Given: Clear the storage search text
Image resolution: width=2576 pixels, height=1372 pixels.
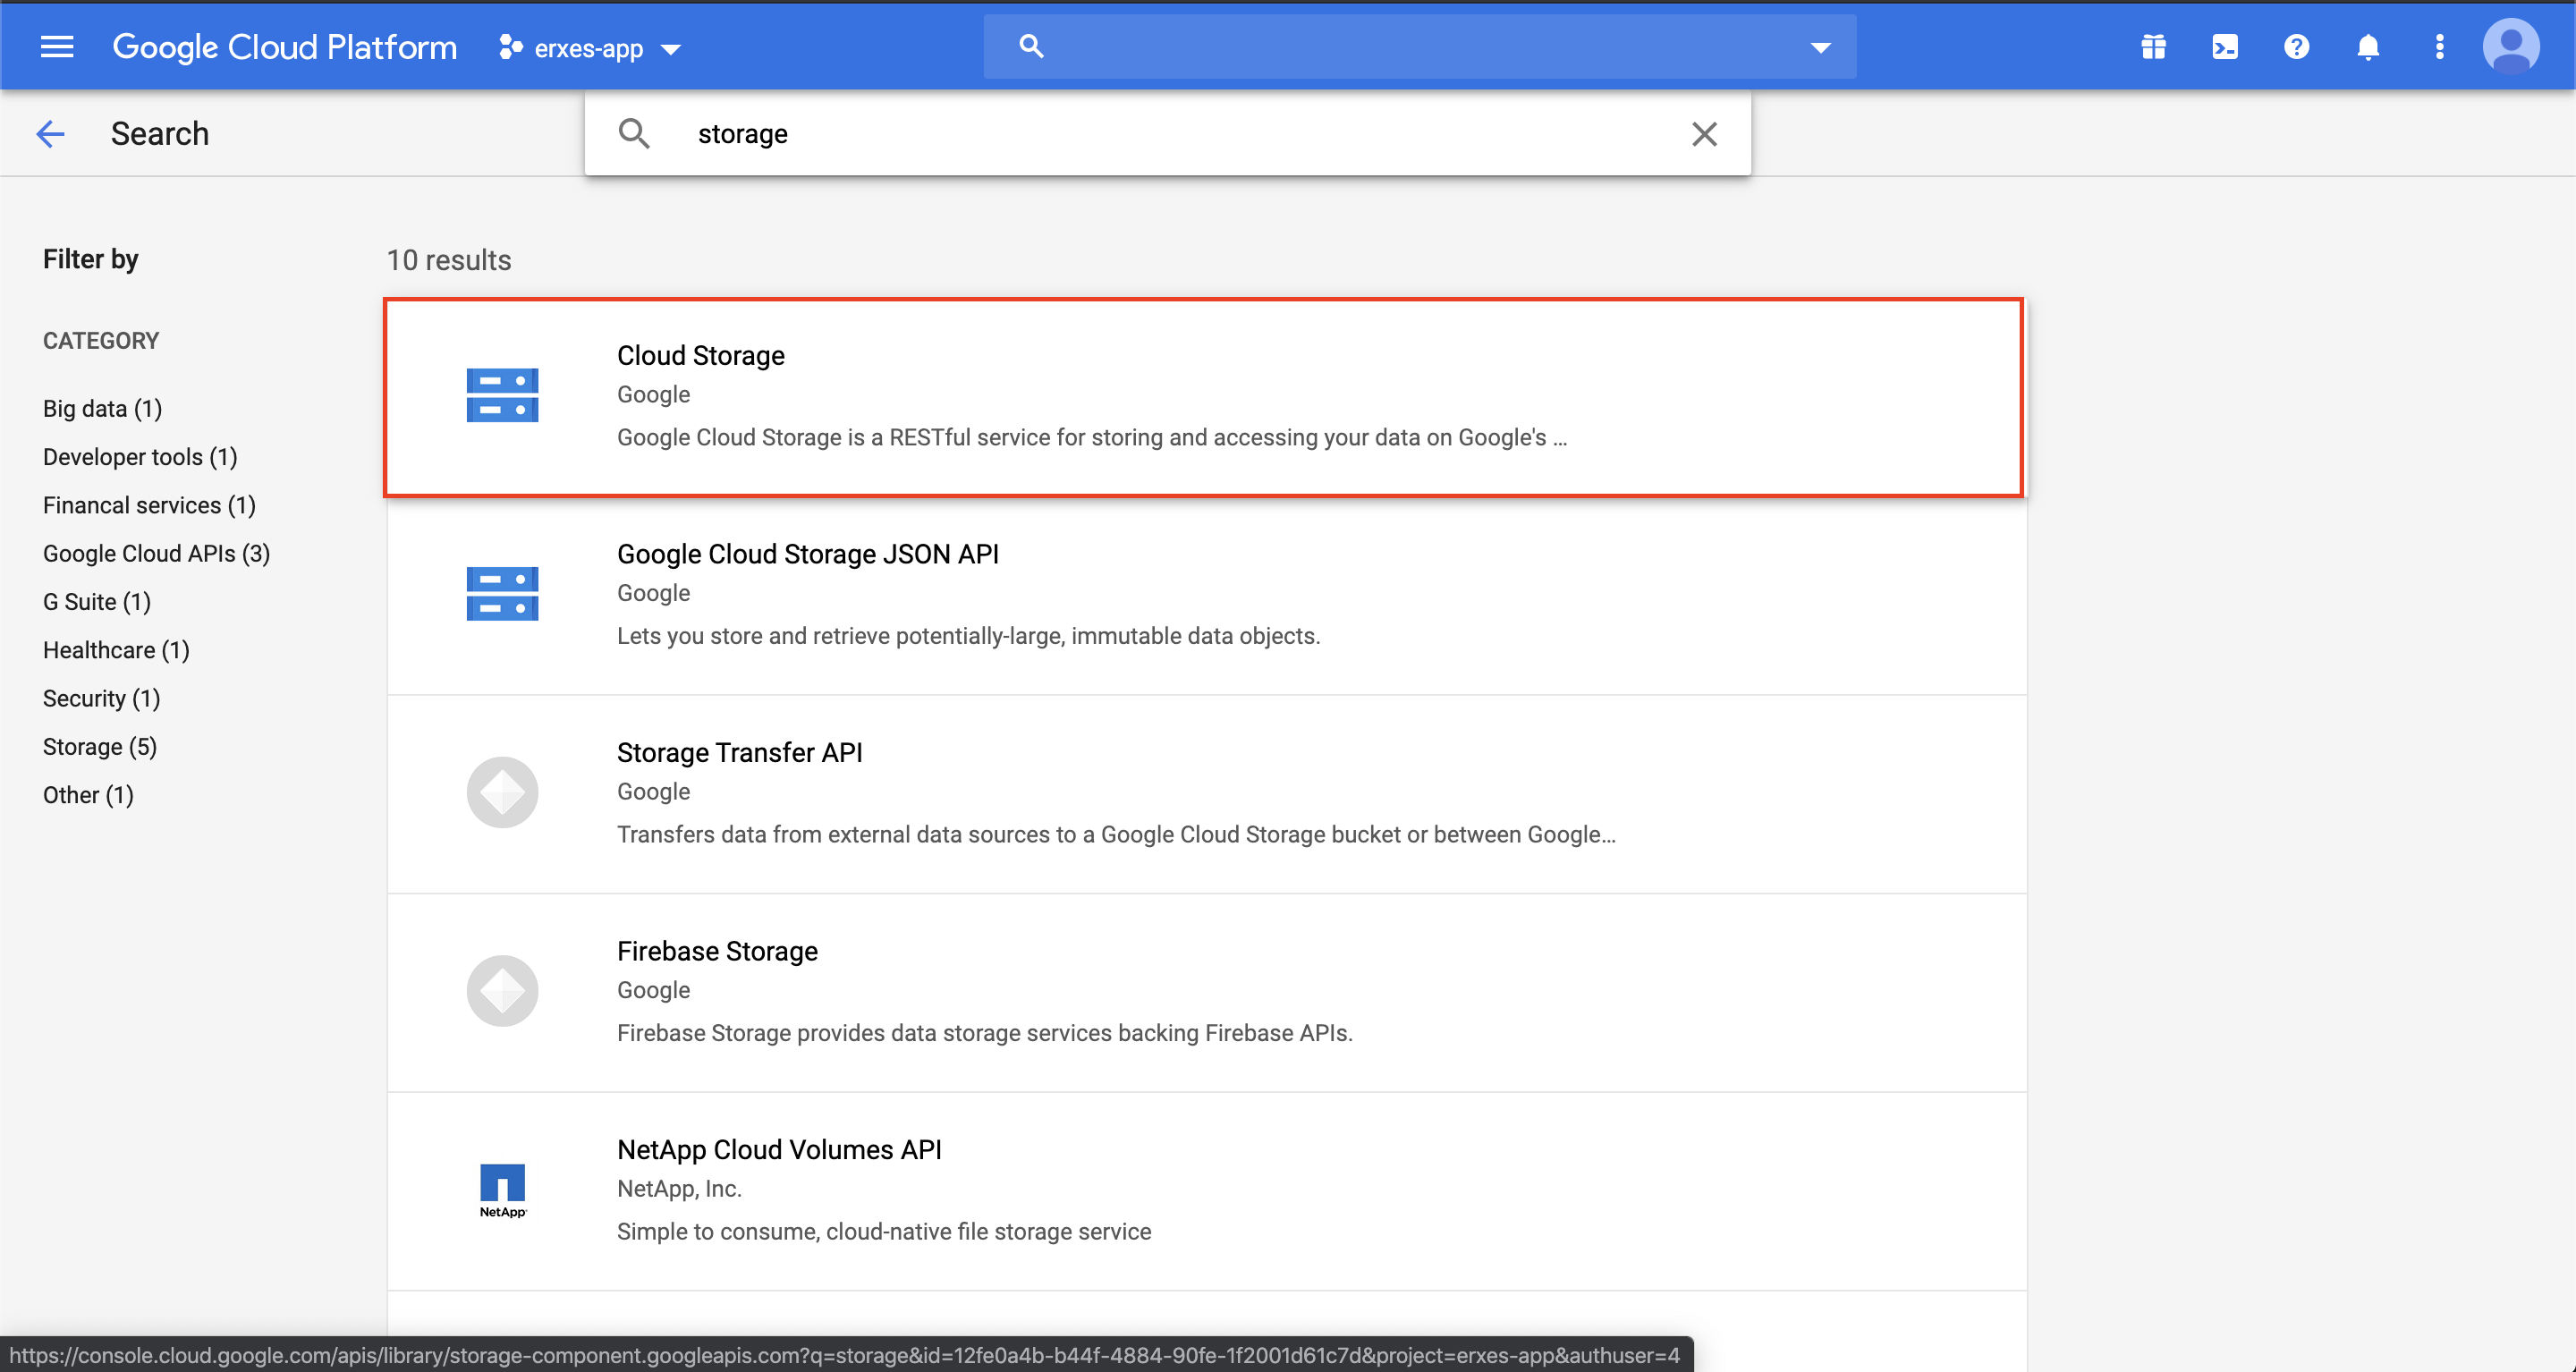Looking at the screenshot, I should coord(1704,134).
